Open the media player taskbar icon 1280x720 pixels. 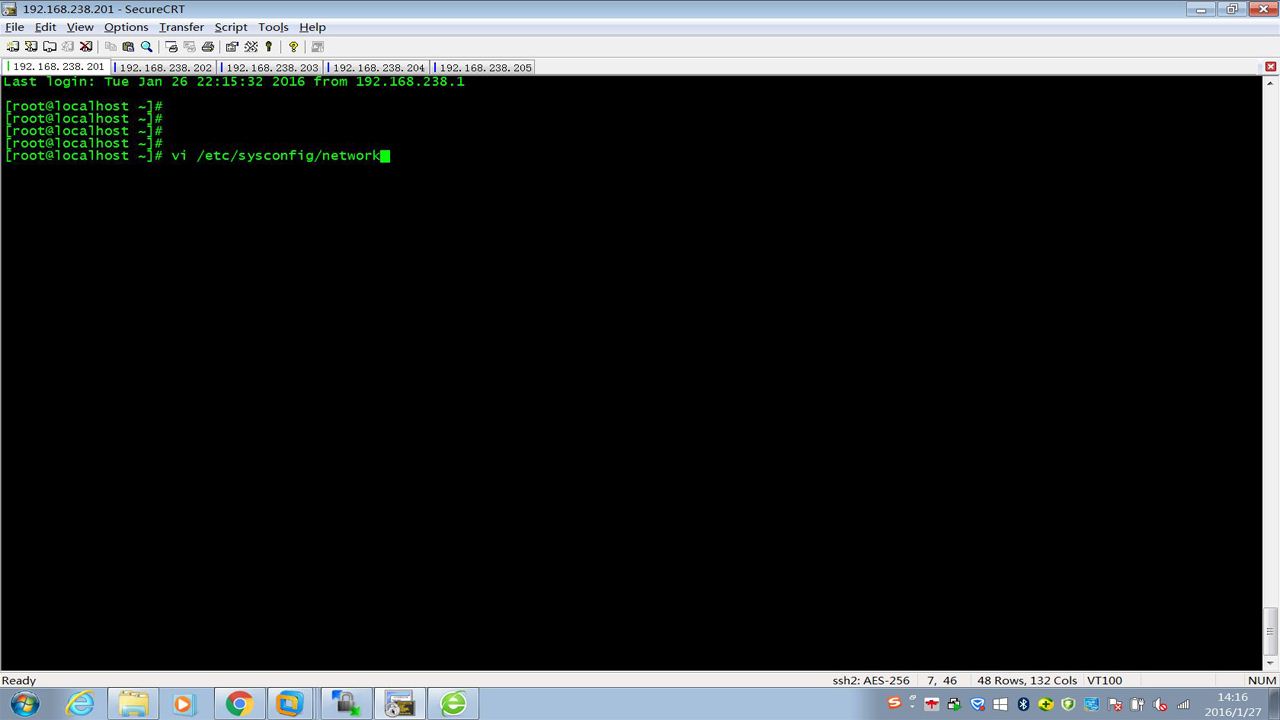pos(184,704)
